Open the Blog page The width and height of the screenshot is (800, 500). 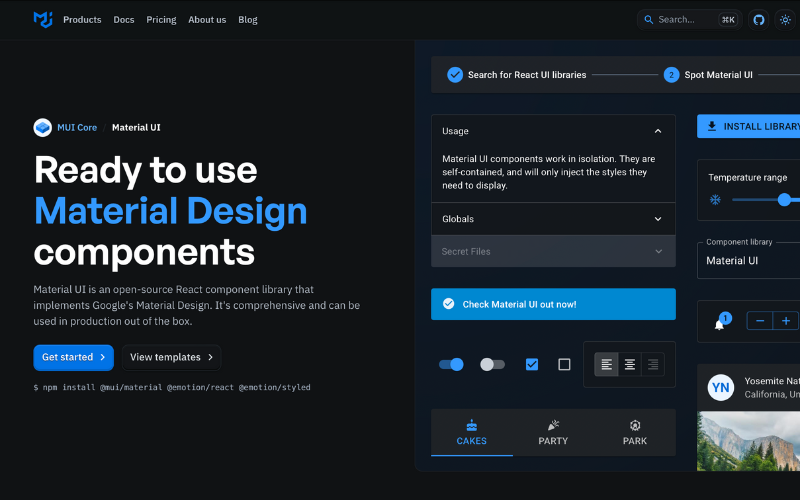[x=248, y=20]
